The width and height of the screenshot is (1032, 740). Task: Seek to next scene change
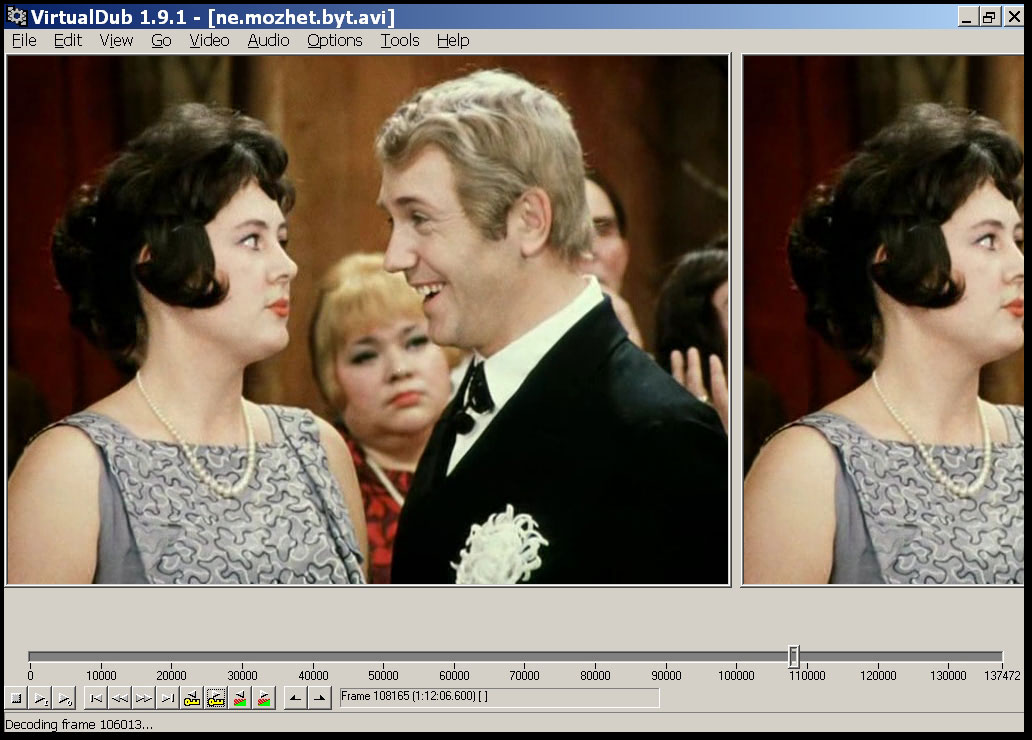264,698
